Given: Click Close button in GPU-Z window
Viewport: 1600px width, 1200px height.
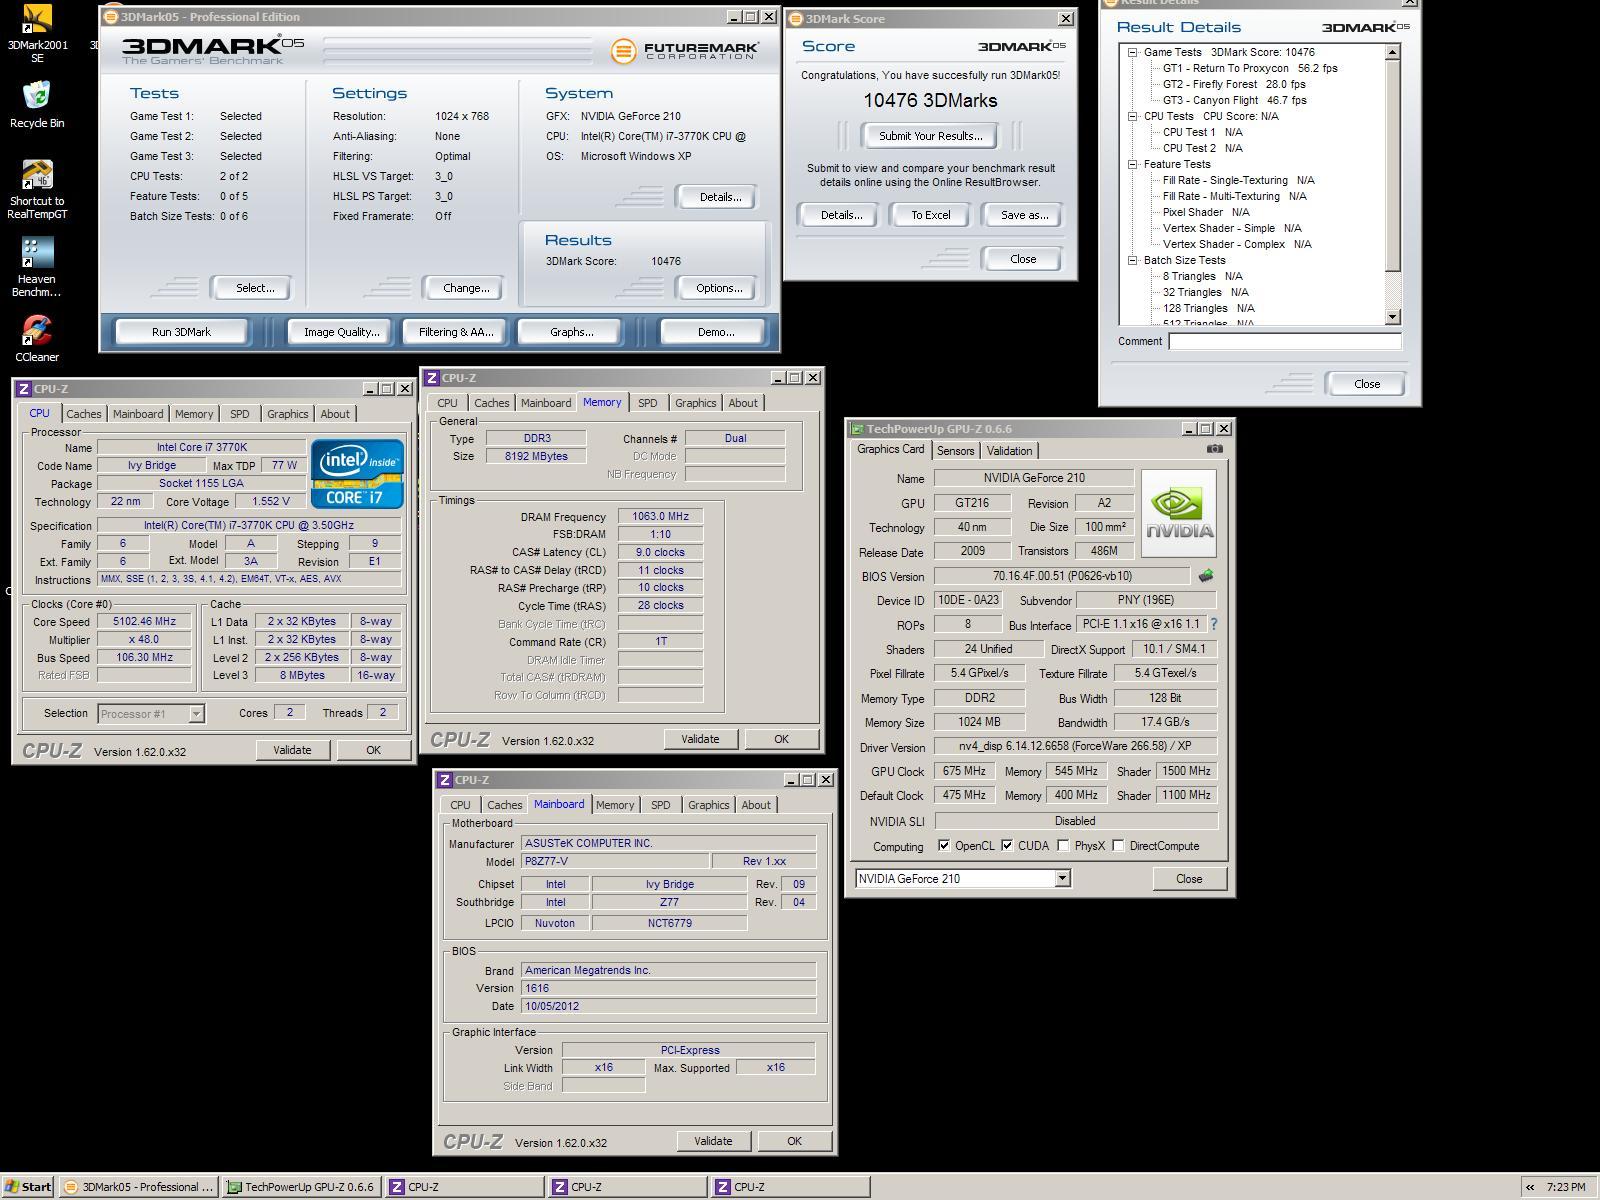Looking at the screenshot, I should click(1189, 879).
